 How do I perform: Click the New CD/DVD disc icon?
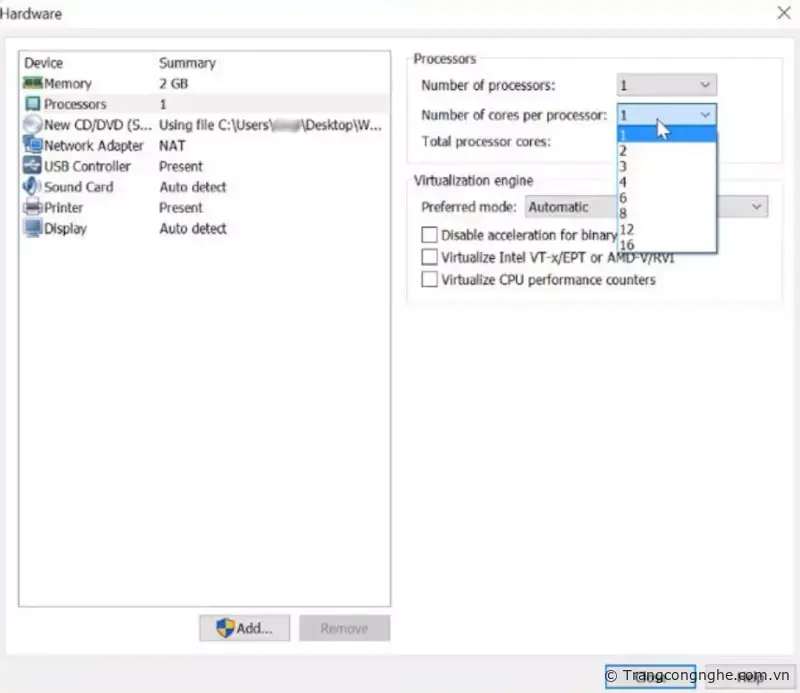pyautogui.click(x=32, y=125)
